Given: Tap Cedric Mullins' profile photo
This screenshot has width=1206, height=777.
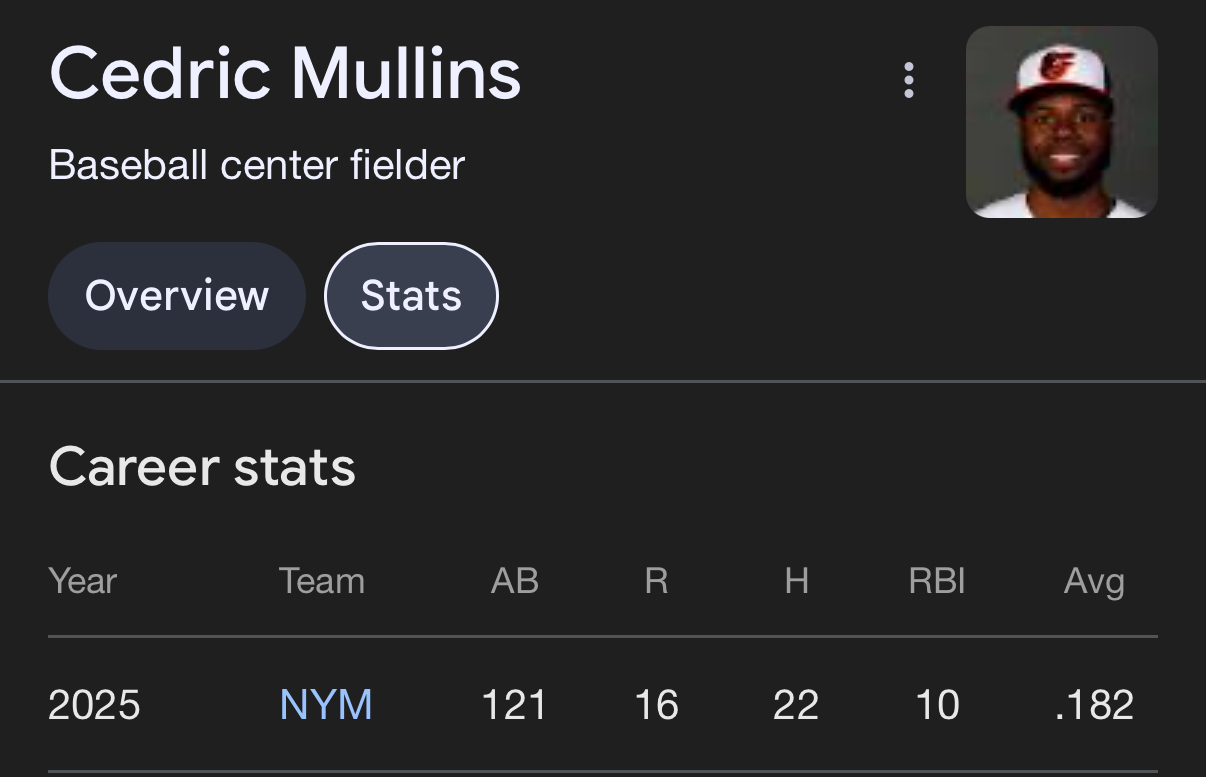Looking at the screenshot, I should tap(1061, 122).
